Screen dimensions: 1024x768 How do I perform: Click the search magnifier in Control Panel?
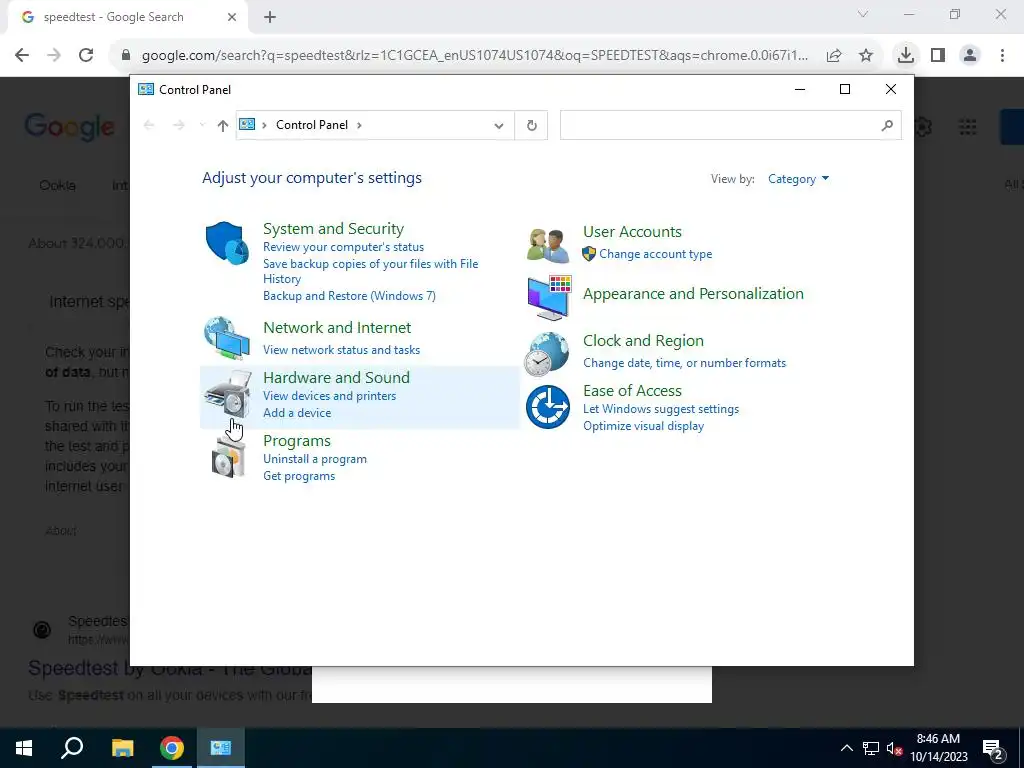(887, 125)
